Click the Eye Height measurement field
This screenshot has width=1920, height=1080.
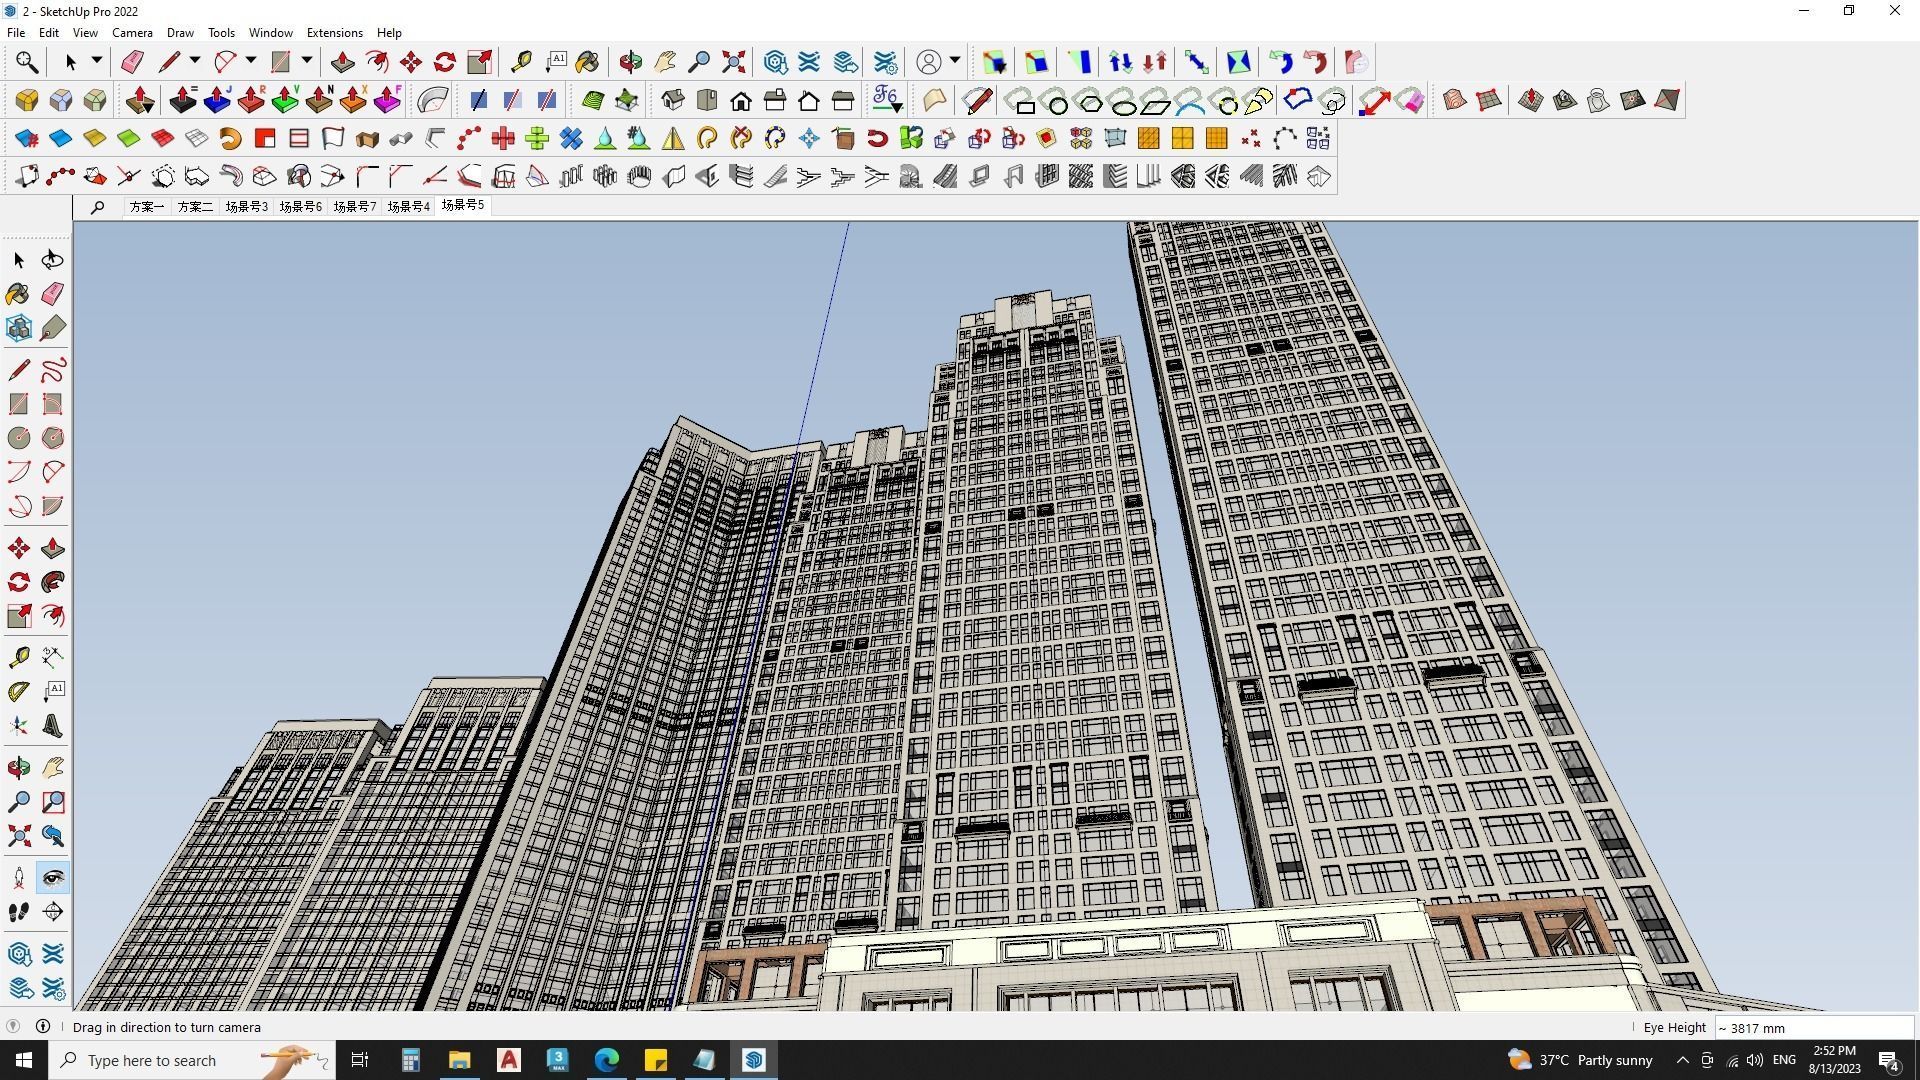pos(1812,1028)
